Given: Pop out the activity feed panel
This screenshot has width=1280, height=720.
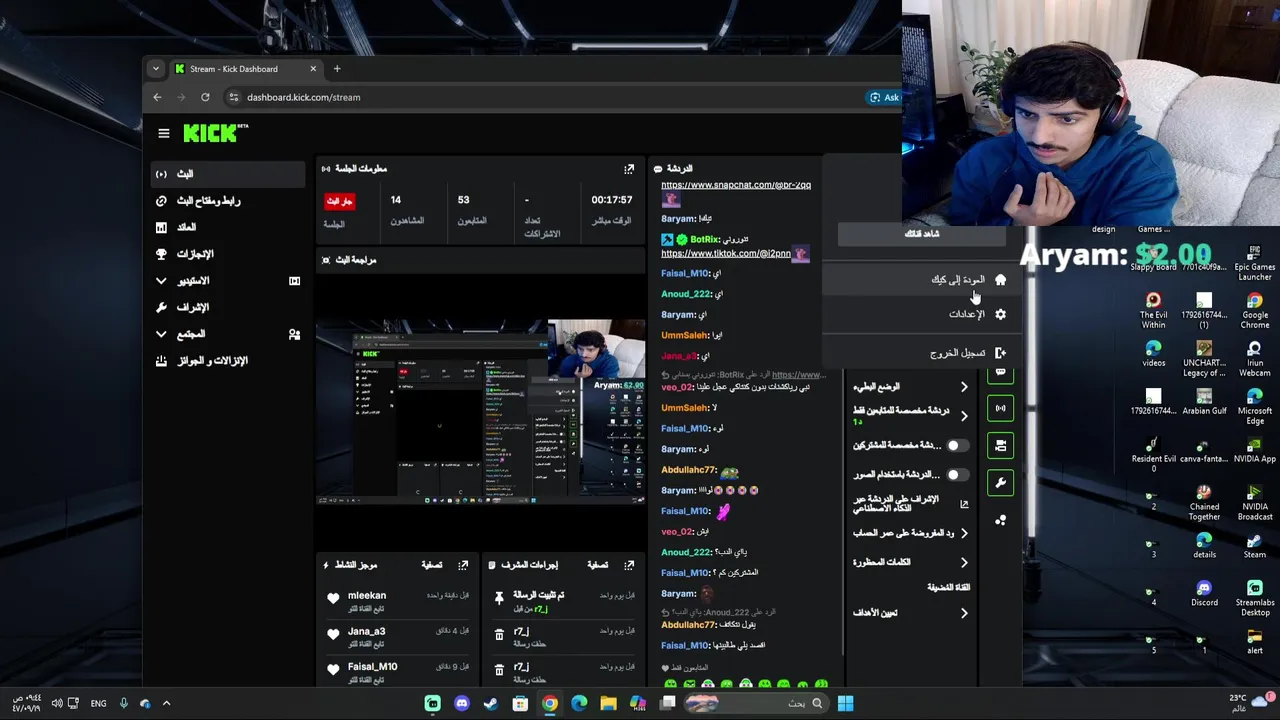Looking at the screenshot, I should click(x=463, y=565).
